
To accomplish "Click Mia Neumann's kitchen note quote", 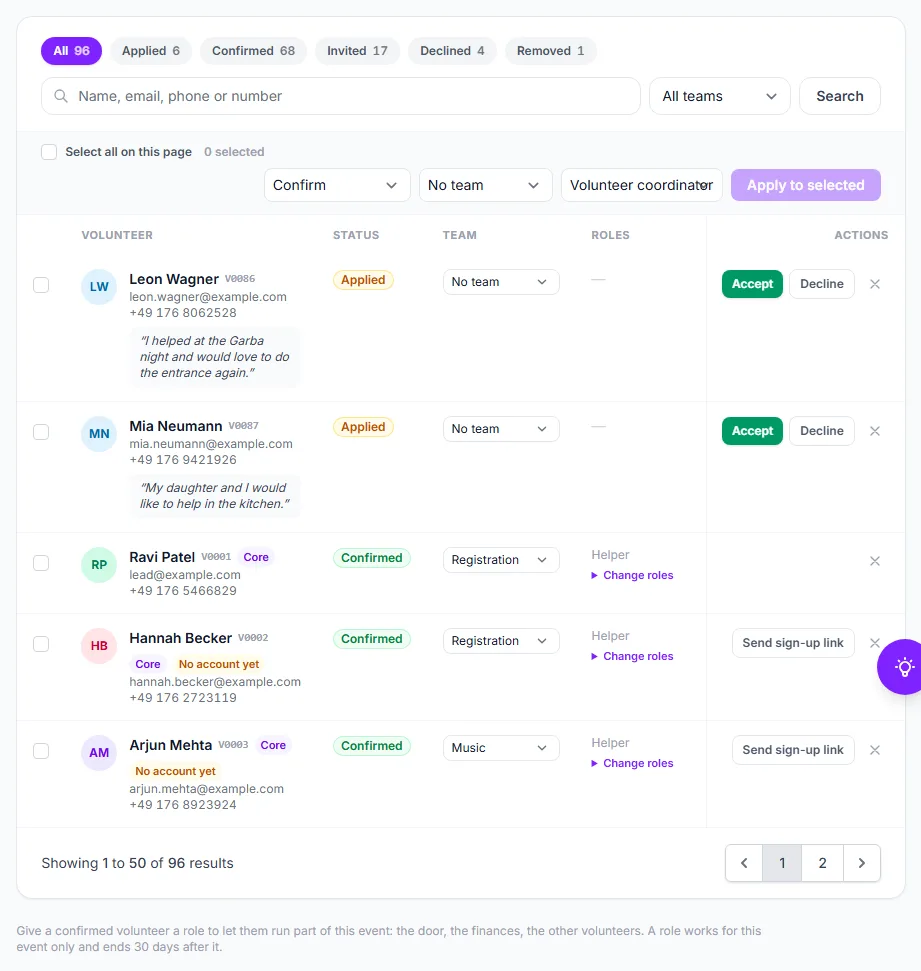I will [x=215, y=496].
